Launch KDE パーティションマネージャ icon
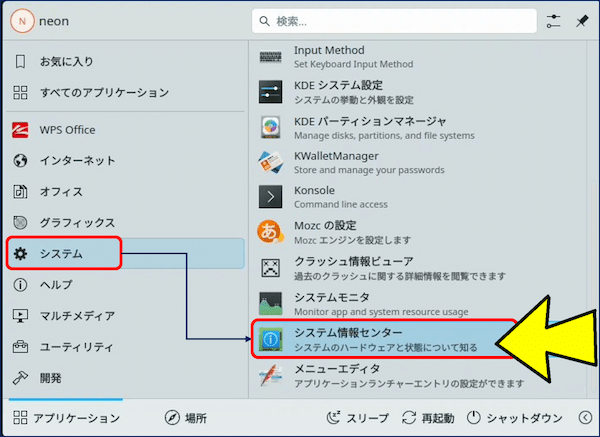This screenshot has width=600, height=437. (x=271, y=128)
